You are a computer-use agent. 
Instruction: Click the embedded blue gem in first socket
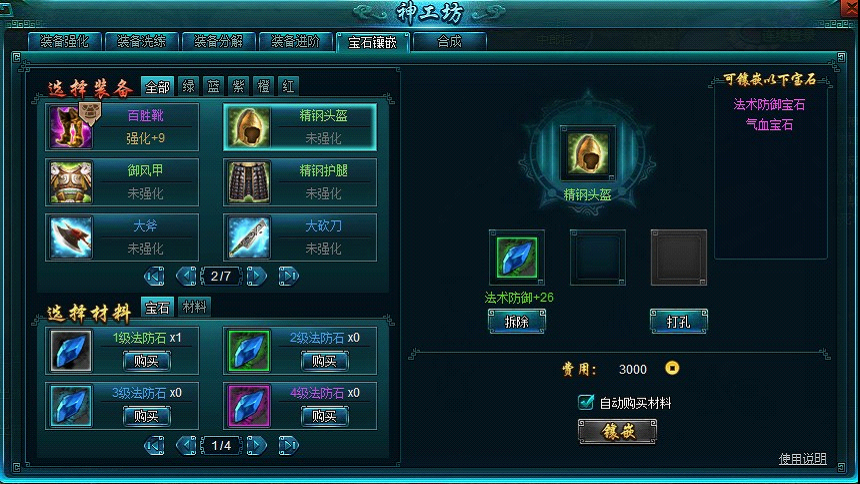pyautogui.click(x=517, y=257)
